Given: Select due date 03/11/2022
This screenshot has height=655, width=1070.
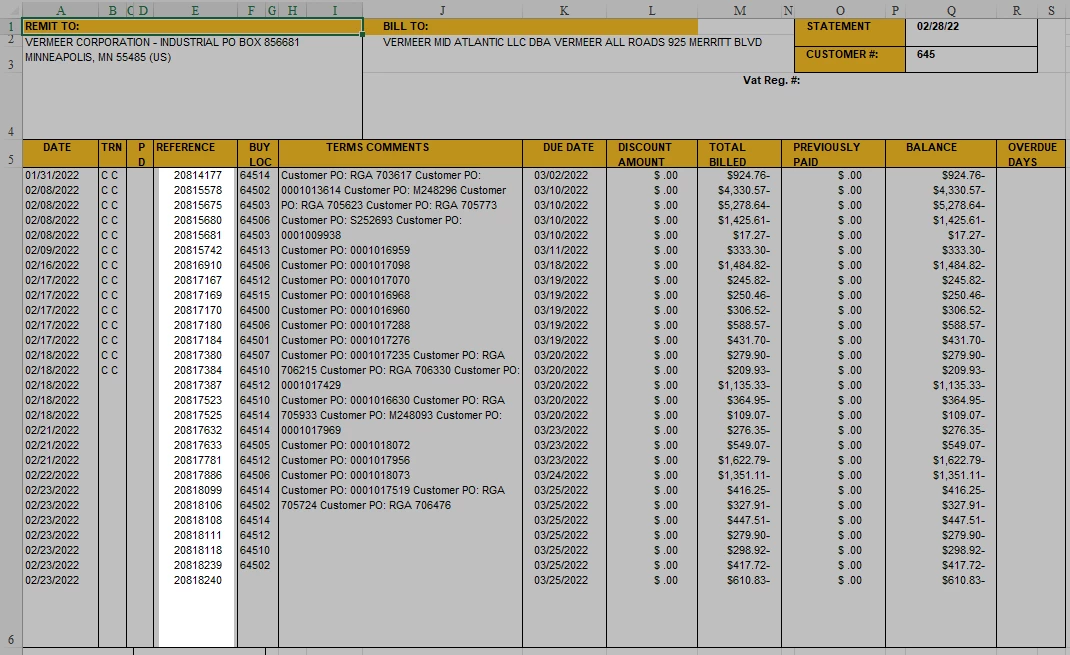Looking at the screenshot, I should (x=561, y=250).
